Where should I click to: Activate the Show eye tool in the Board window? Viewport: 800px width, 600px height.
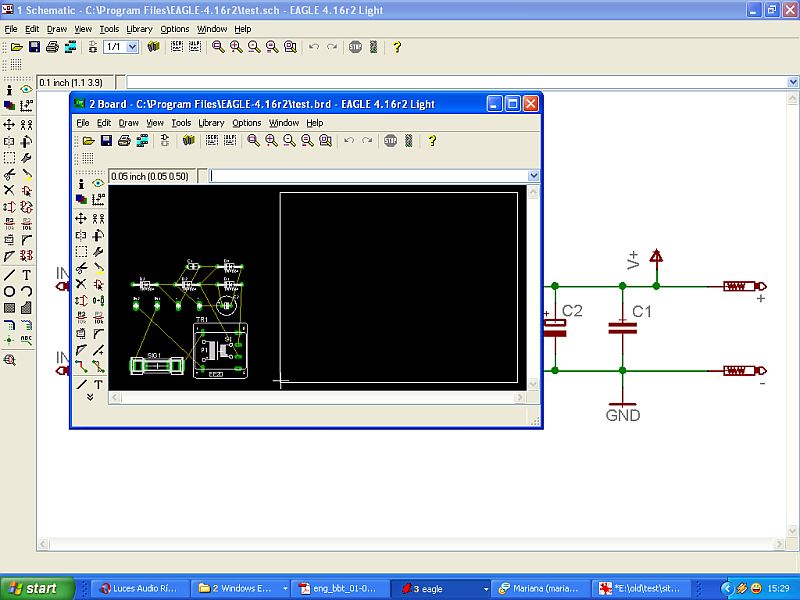pyautogui.click(x=98, y=183)
